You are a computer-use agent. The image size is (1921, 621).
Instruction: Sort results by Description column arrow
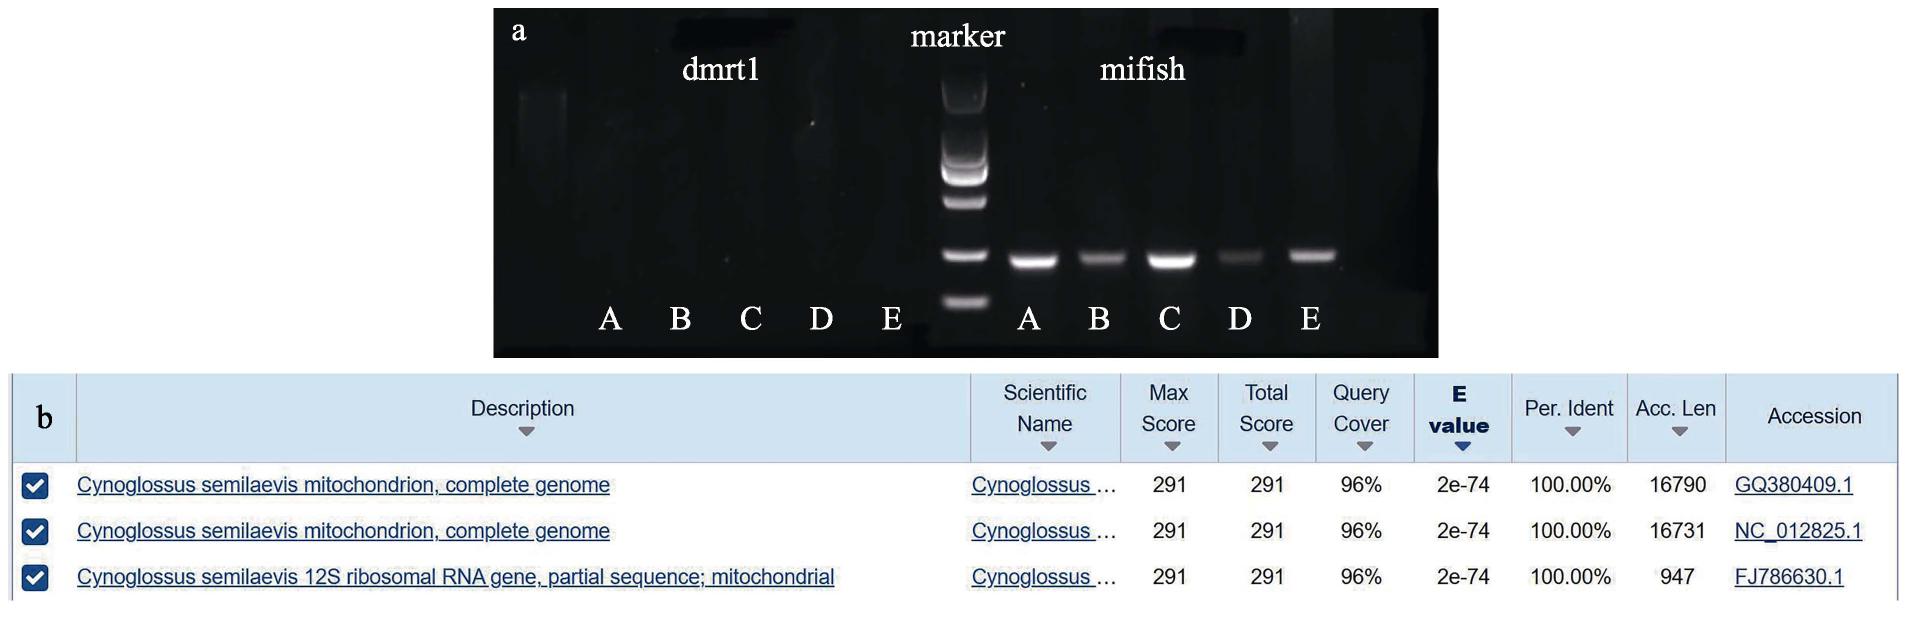pyautogui.click(x=526, y=432)
